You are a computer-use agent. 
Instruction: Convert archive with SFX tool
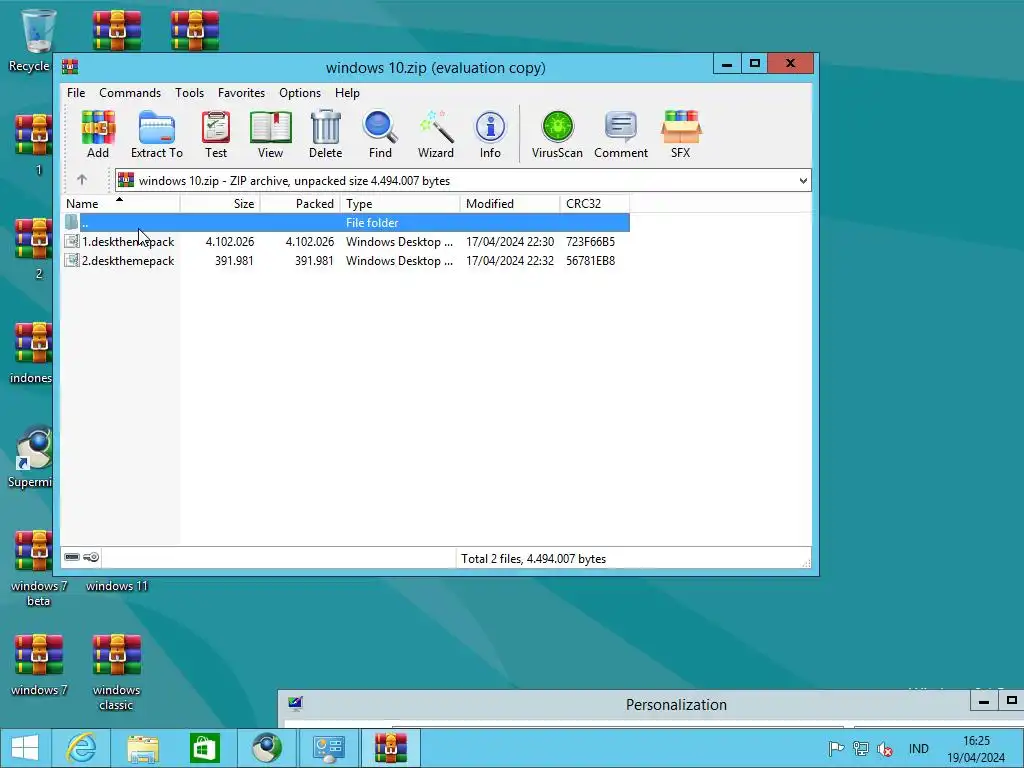680,134
